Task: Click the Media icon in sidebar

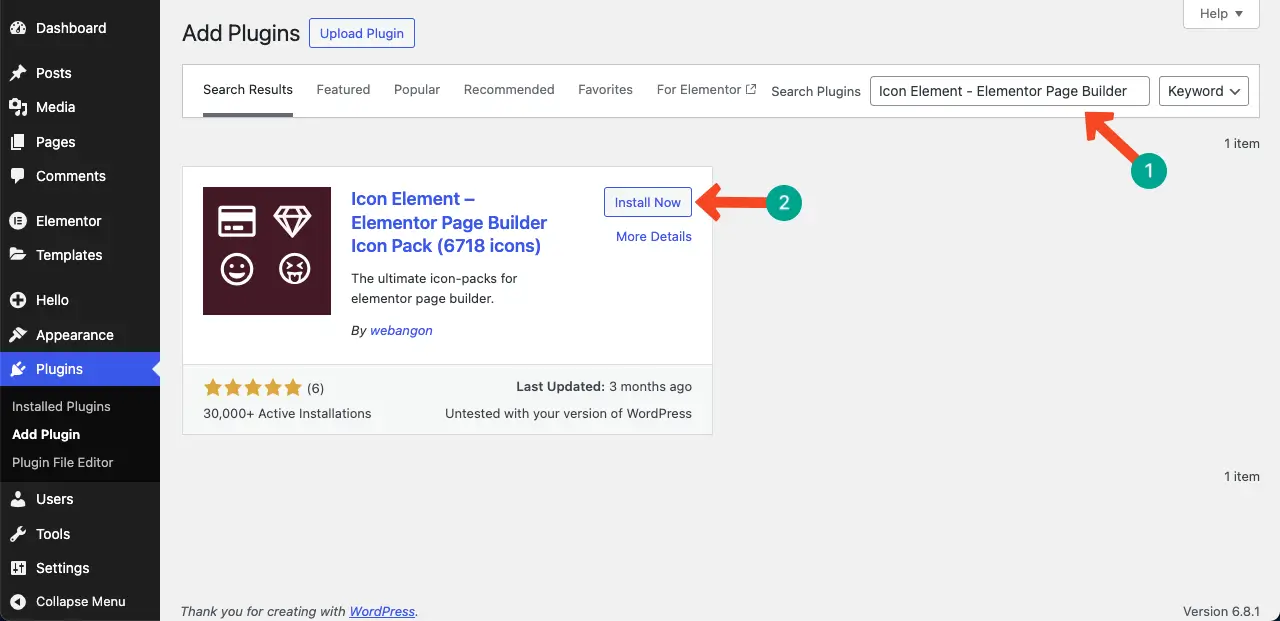Action: [x=18, y=107]
